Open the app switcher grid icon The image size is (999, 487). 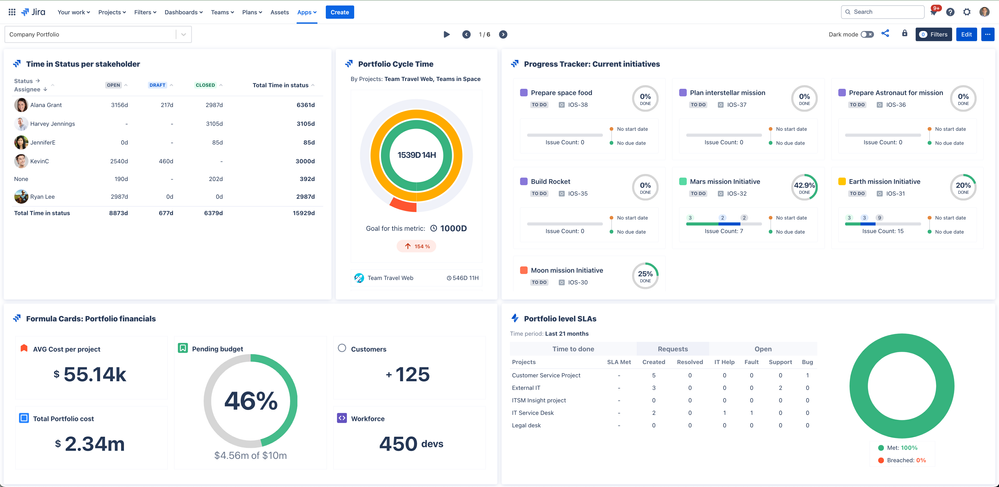click(x=12, y=12)
